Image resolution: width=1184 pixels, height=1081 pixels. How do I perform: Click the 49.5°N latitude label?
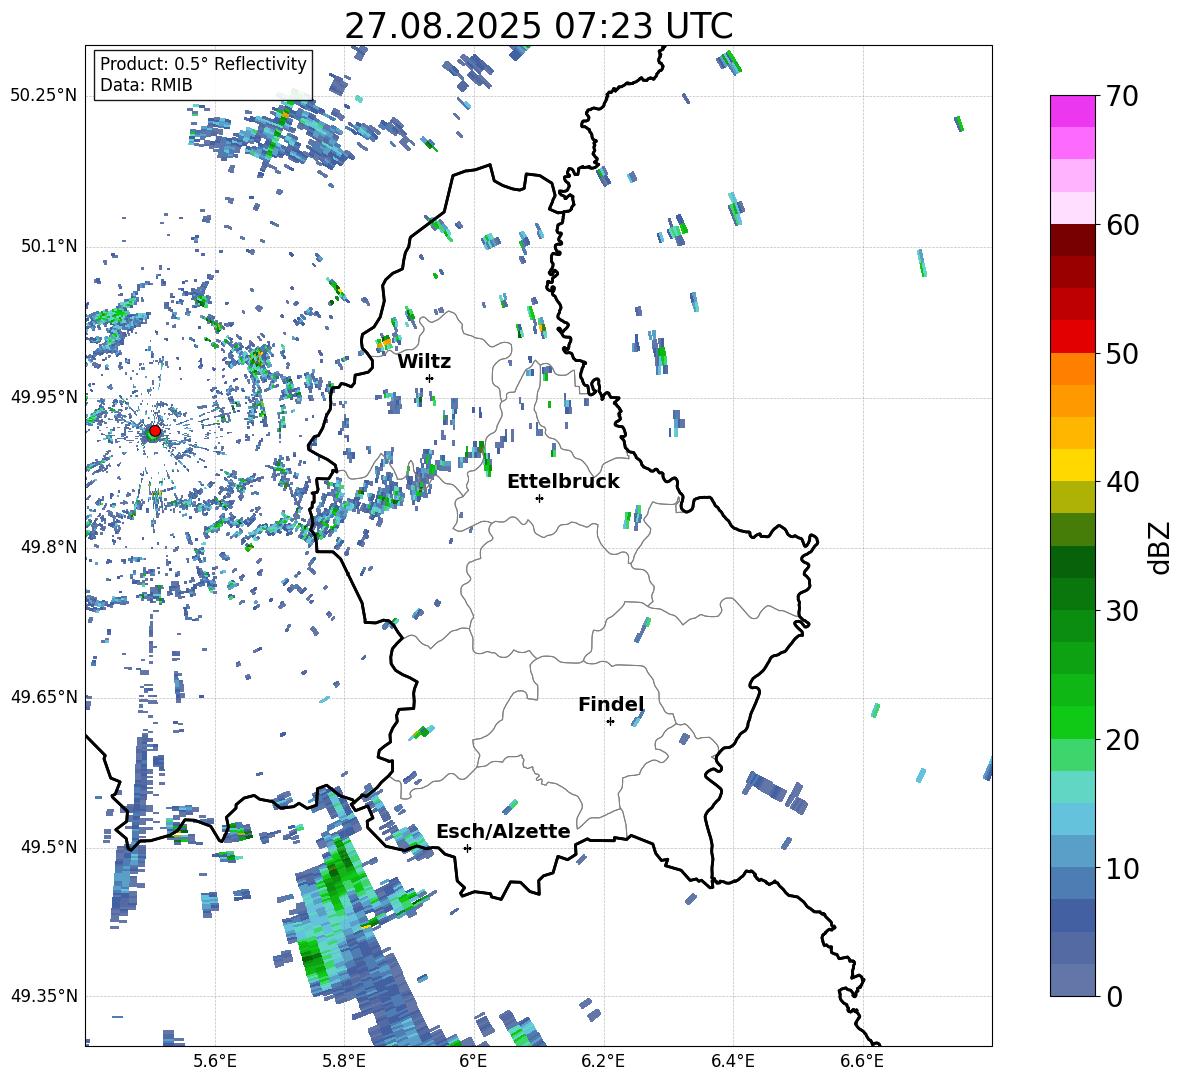(50, 847)
